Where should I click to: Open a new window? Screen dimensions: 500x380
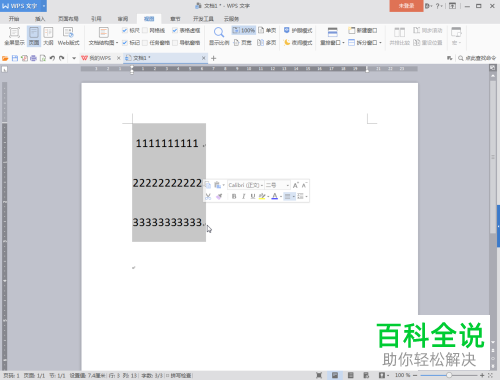point(363,30)
